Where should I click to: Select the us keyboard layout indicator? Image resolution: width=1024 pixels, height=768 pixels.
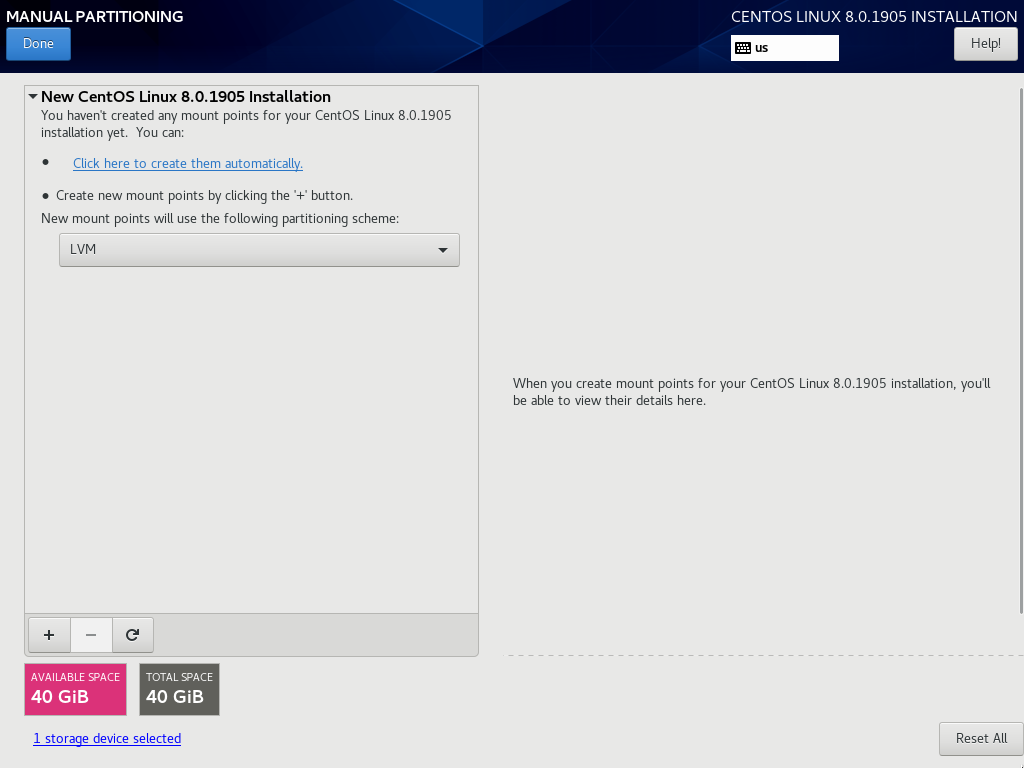784,48
